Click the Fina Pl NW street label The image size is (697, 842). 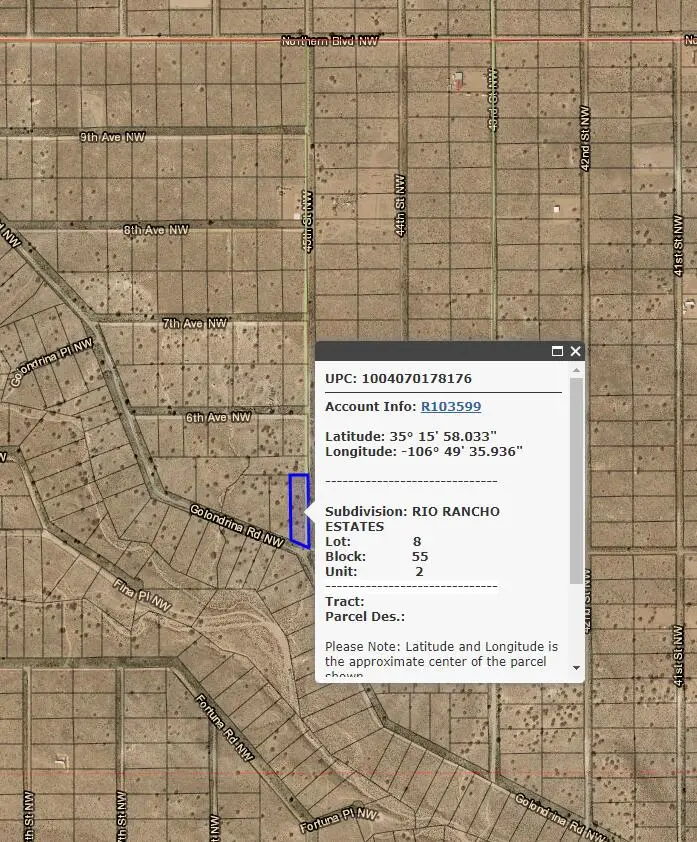(x=144, y=596)
